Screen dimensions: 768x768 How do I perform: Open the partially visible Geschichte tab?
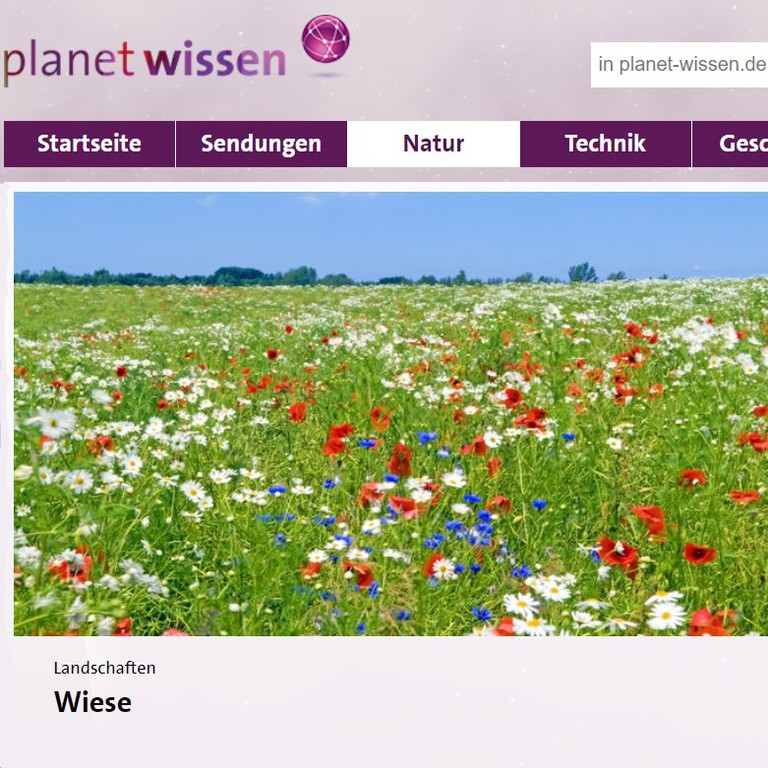pos(730,144)
